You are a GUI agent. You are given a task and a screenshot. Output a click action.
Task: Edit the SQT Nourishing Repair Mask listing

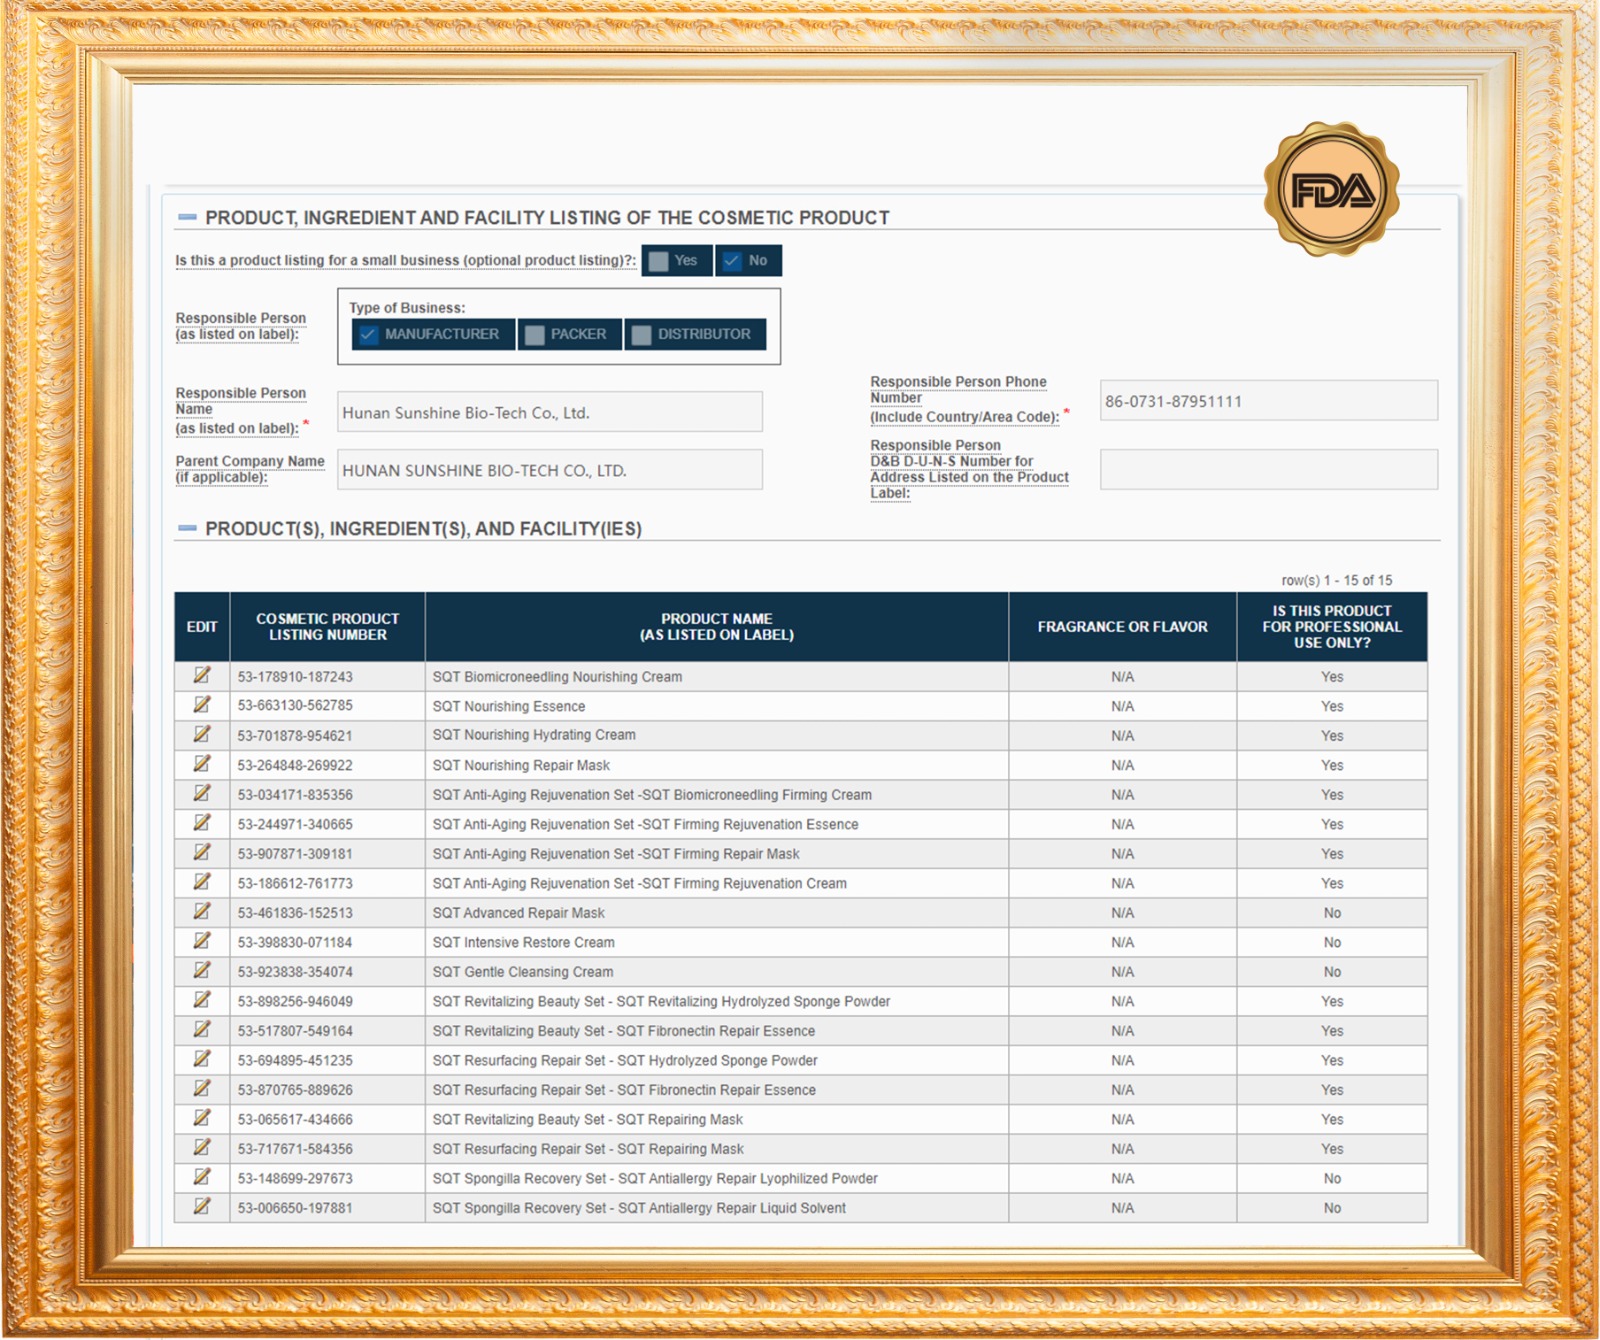[202, 764]
